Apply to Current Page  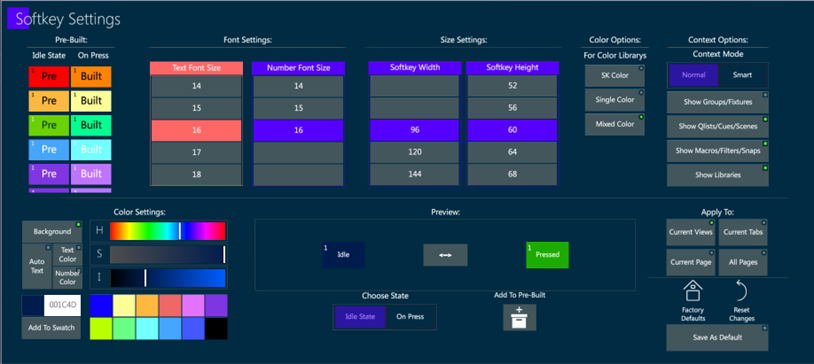tap(690, 262)
